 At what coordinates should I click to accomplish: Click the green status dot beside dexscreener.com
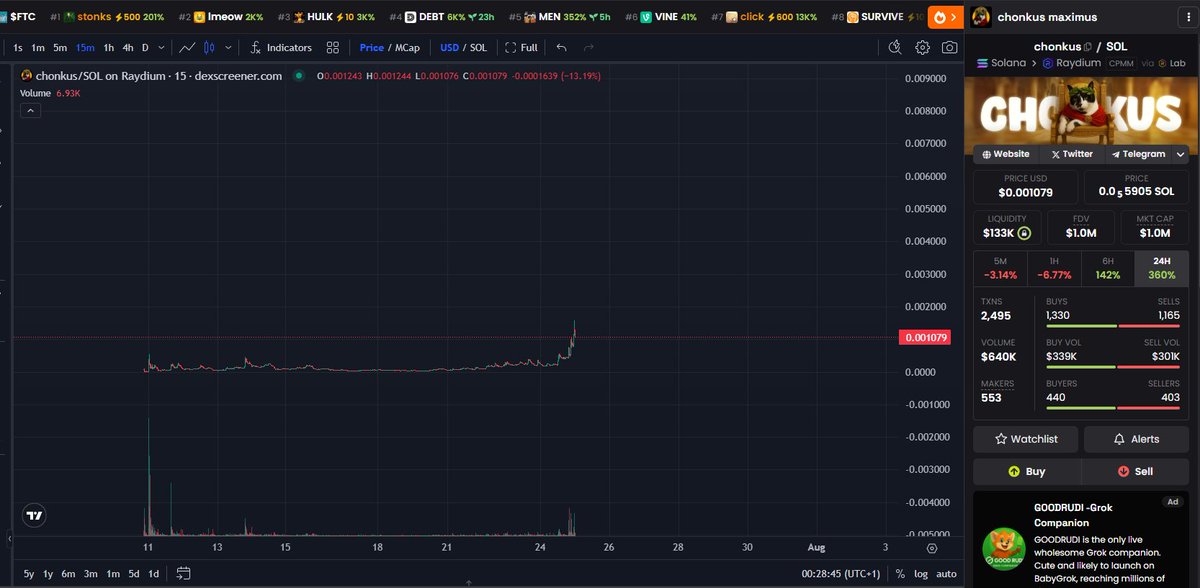[299, 76]
